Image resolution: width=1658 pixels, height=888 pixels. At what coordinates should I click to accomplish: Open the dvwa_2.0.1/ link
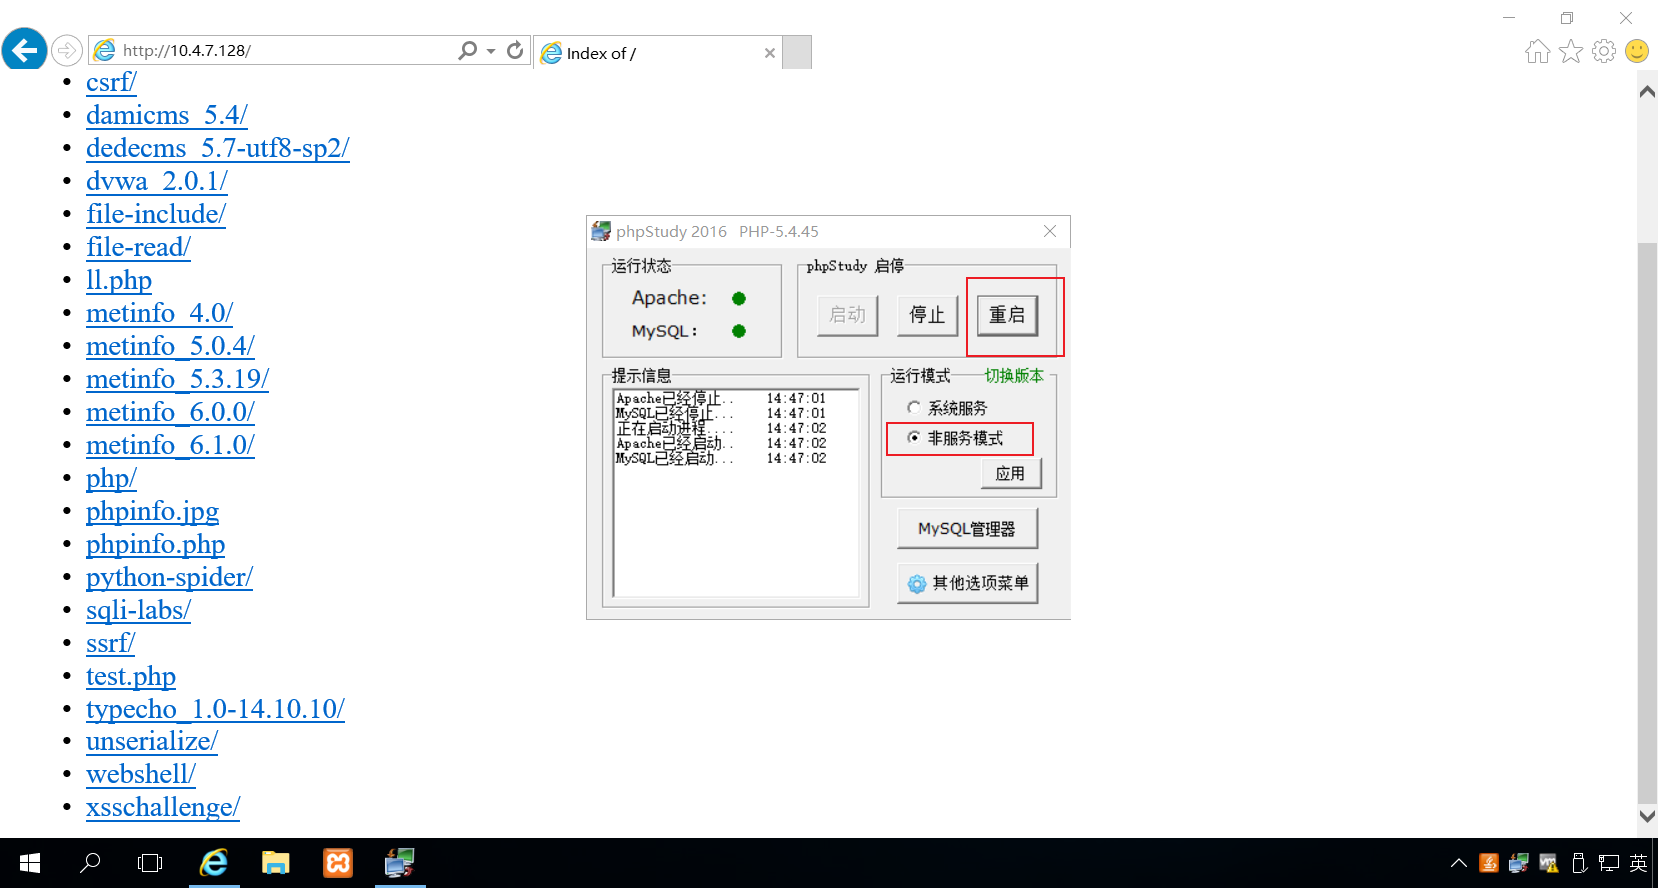tap(157, 181)
